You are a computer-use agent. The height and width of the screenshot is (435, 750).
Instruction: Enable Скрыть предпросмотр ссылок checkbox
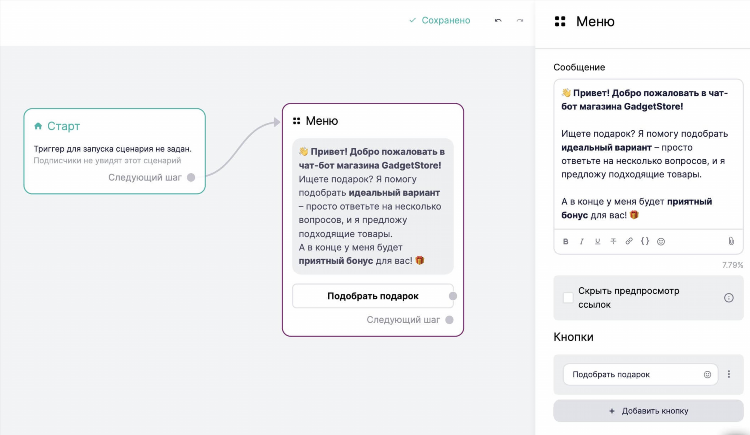[568, 298]
